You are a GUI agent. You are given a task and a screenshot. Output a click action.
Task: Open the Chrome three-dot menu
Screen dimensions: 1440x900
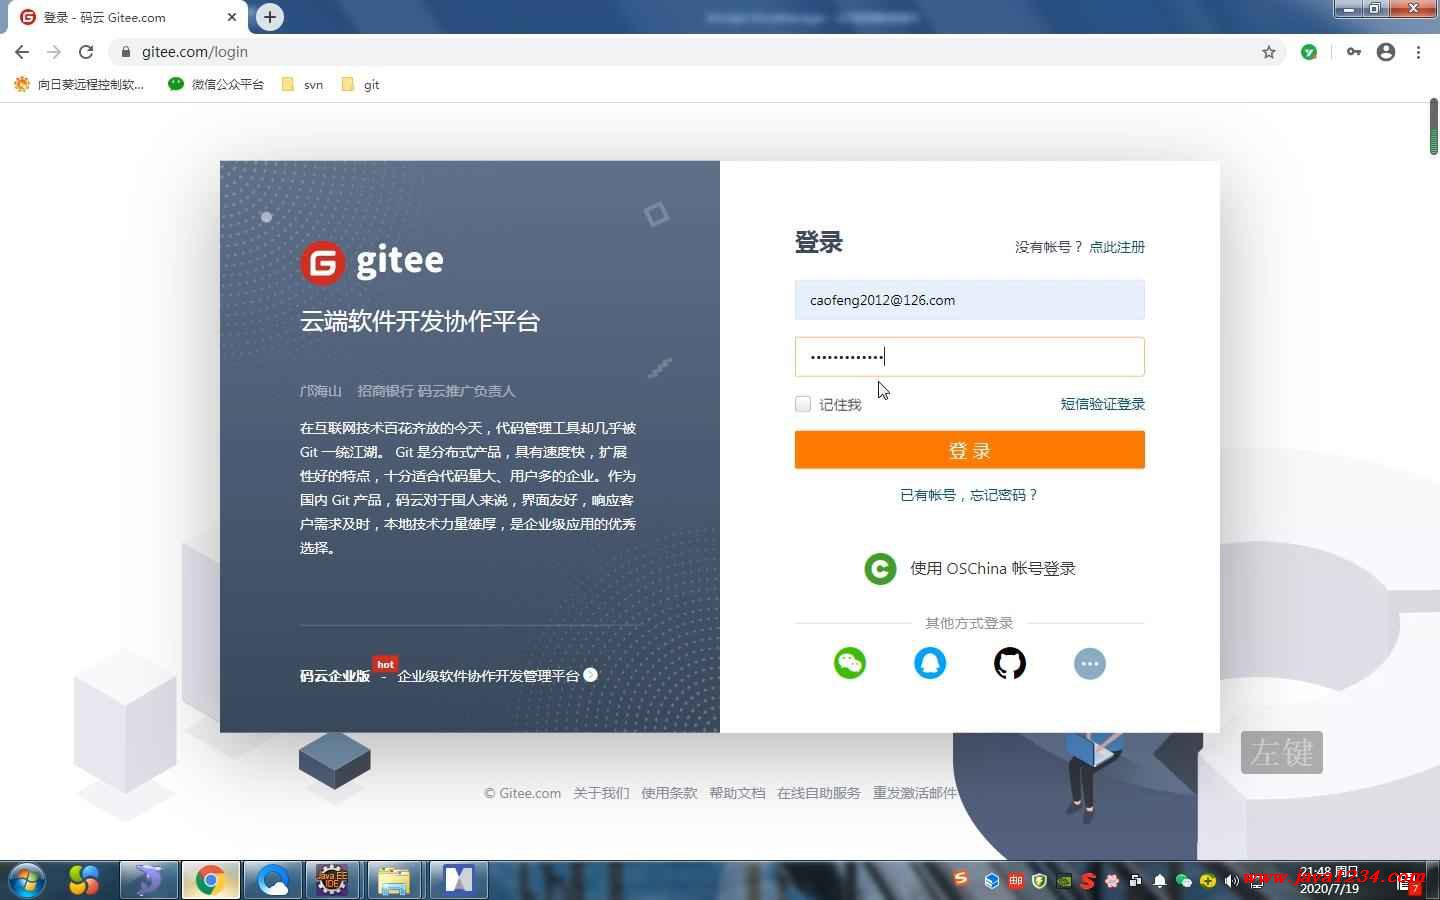tap(1418, 52)
